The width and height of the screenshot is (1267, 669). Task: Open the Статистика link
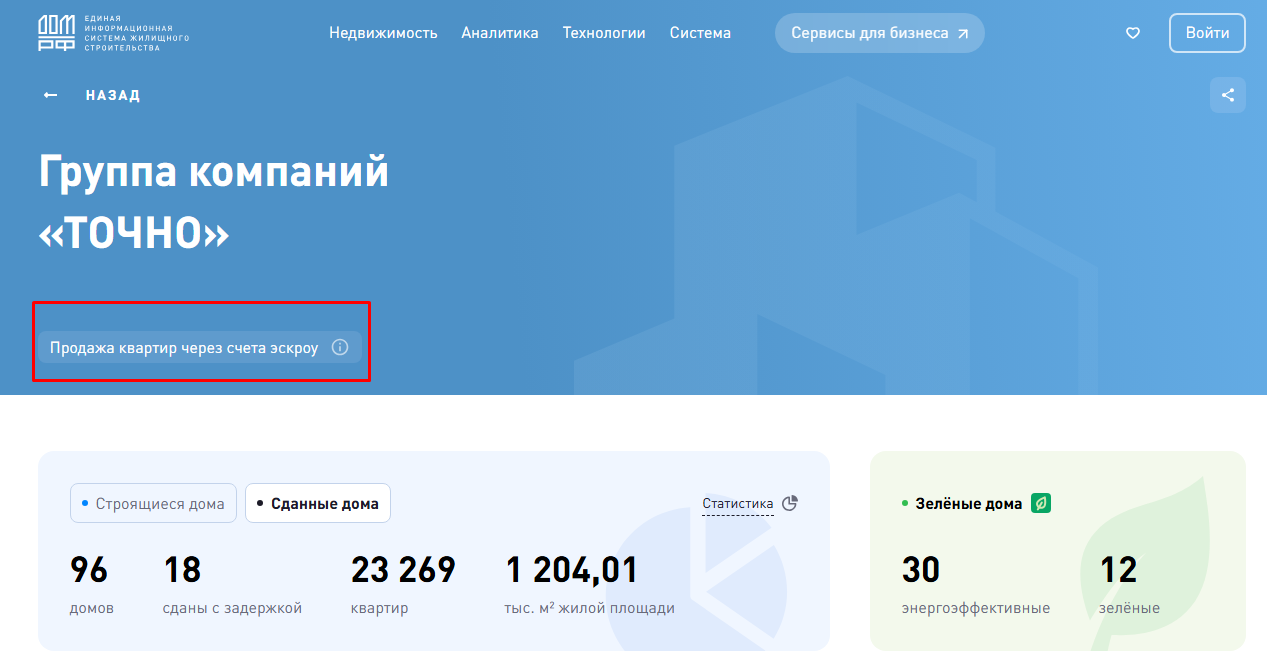point(738,504)
